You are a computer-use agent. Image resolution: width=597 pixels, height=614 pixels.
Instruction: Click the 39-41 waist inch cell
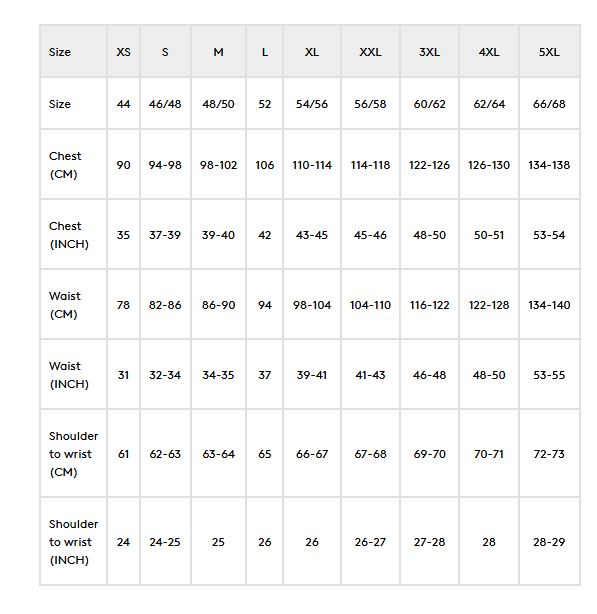tap(312, 375)
